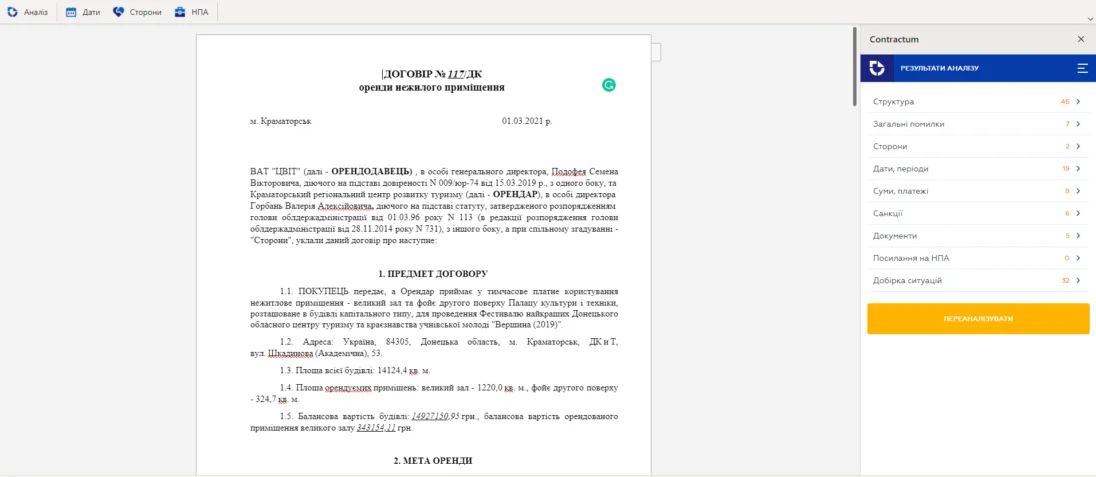Image resolution: width=1096 pixels, height=477 pixels.
Task: Click the Contractum shield logo
Action: tap(877, 68)
